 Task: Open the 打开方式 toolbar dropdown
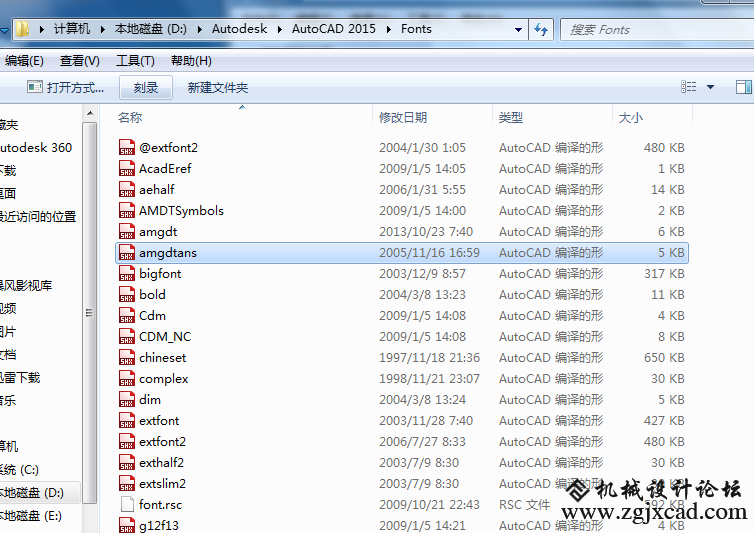pos(65,88)
